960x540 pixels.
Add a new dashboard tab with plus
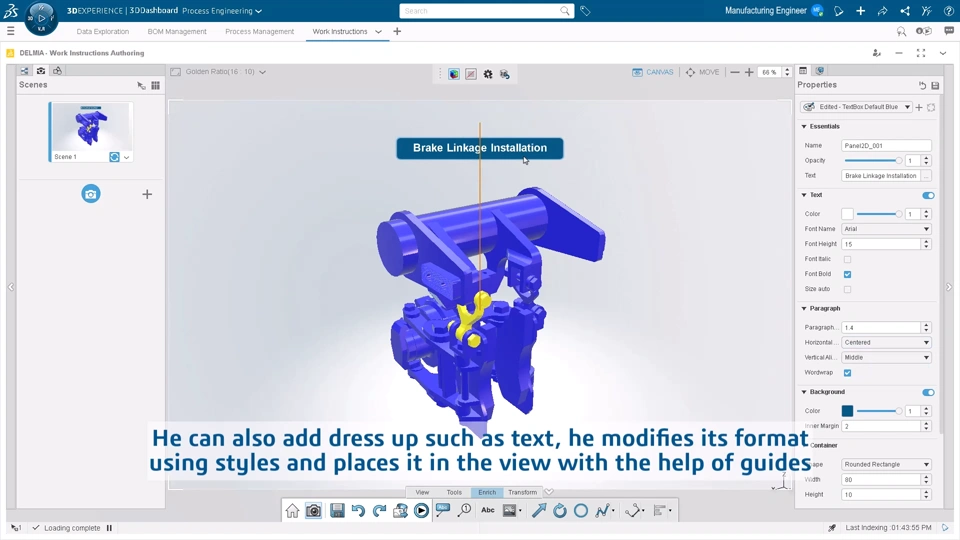point(397,32)
